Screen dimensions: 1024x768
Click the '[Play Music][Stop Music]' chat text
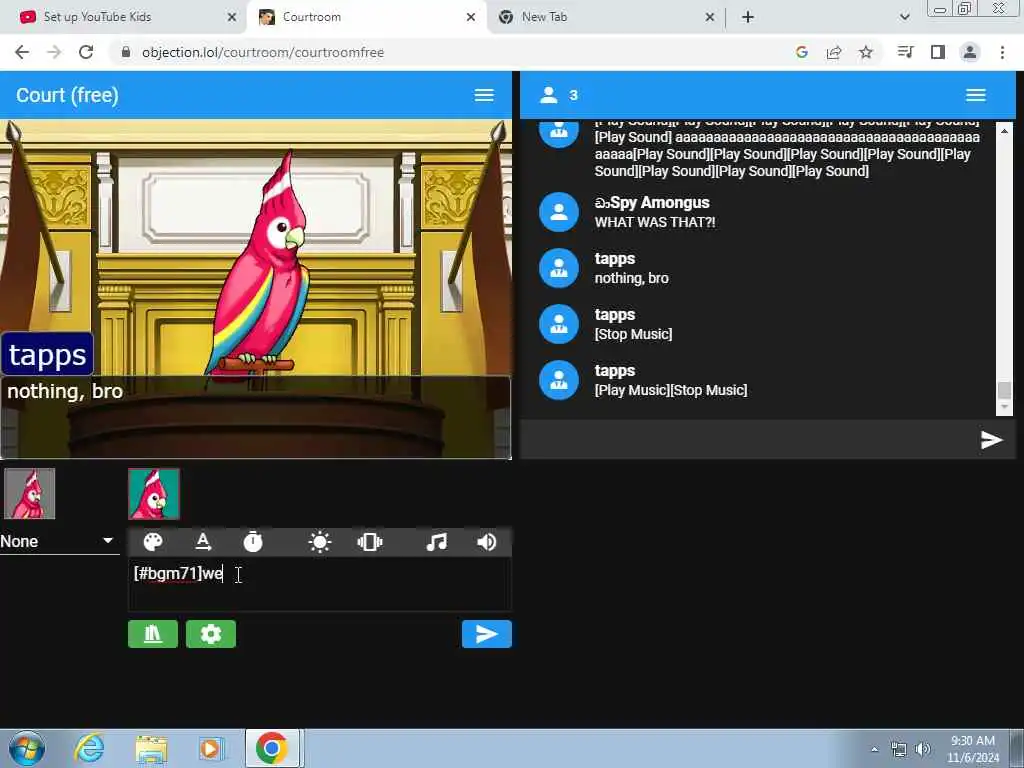coord(671,391)
